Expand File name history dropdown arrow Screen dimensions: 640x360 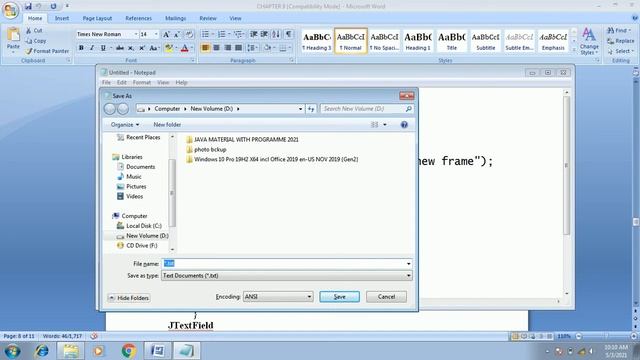(x=408, y=264)
